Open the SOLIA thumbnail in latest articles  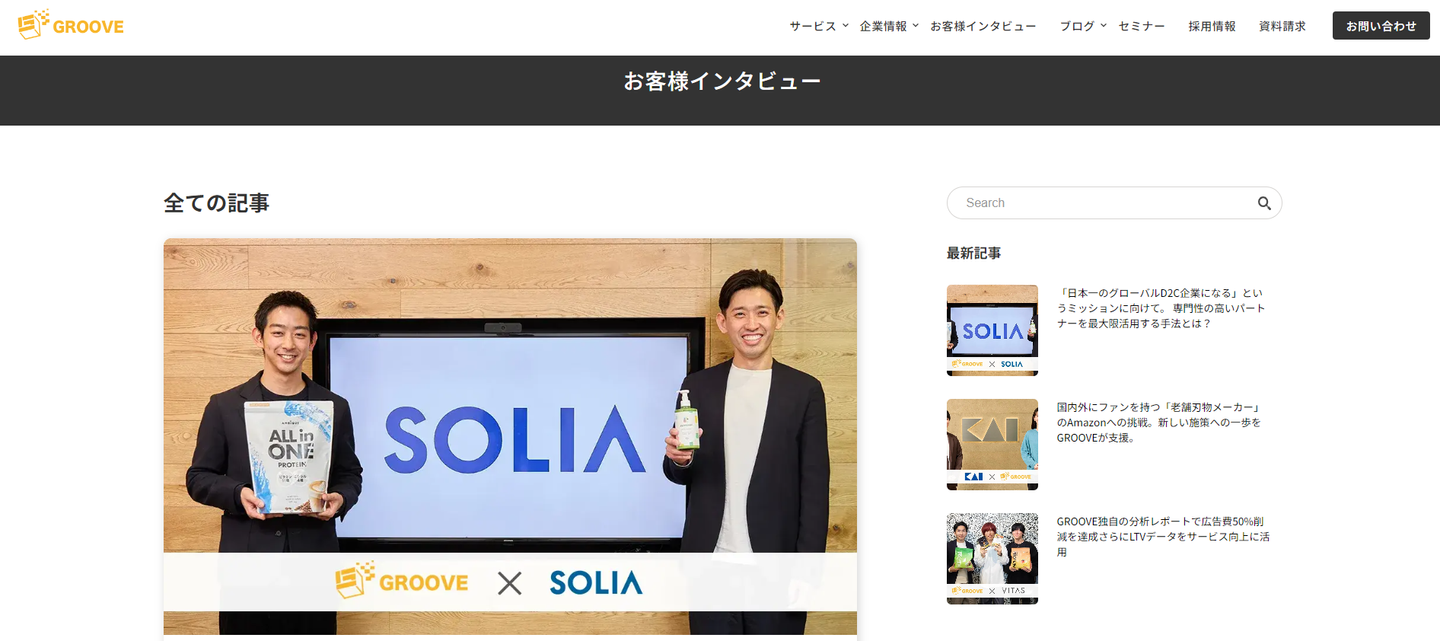point(992,330)
